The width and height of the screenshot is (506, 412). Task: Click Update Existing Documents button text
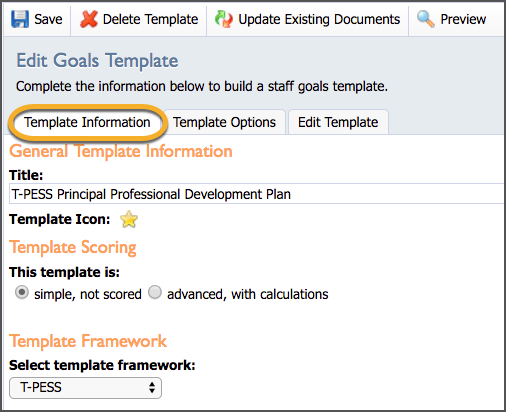[319, 19]
